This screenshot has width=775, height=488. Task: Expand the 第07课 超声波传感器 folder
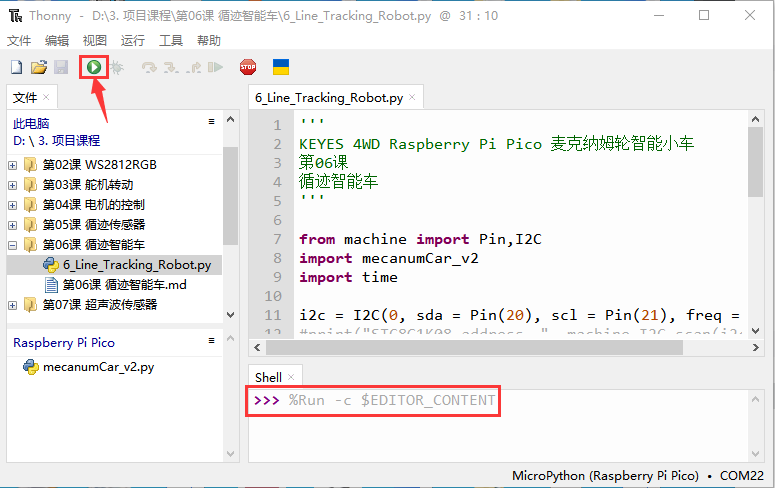(13, 305)
